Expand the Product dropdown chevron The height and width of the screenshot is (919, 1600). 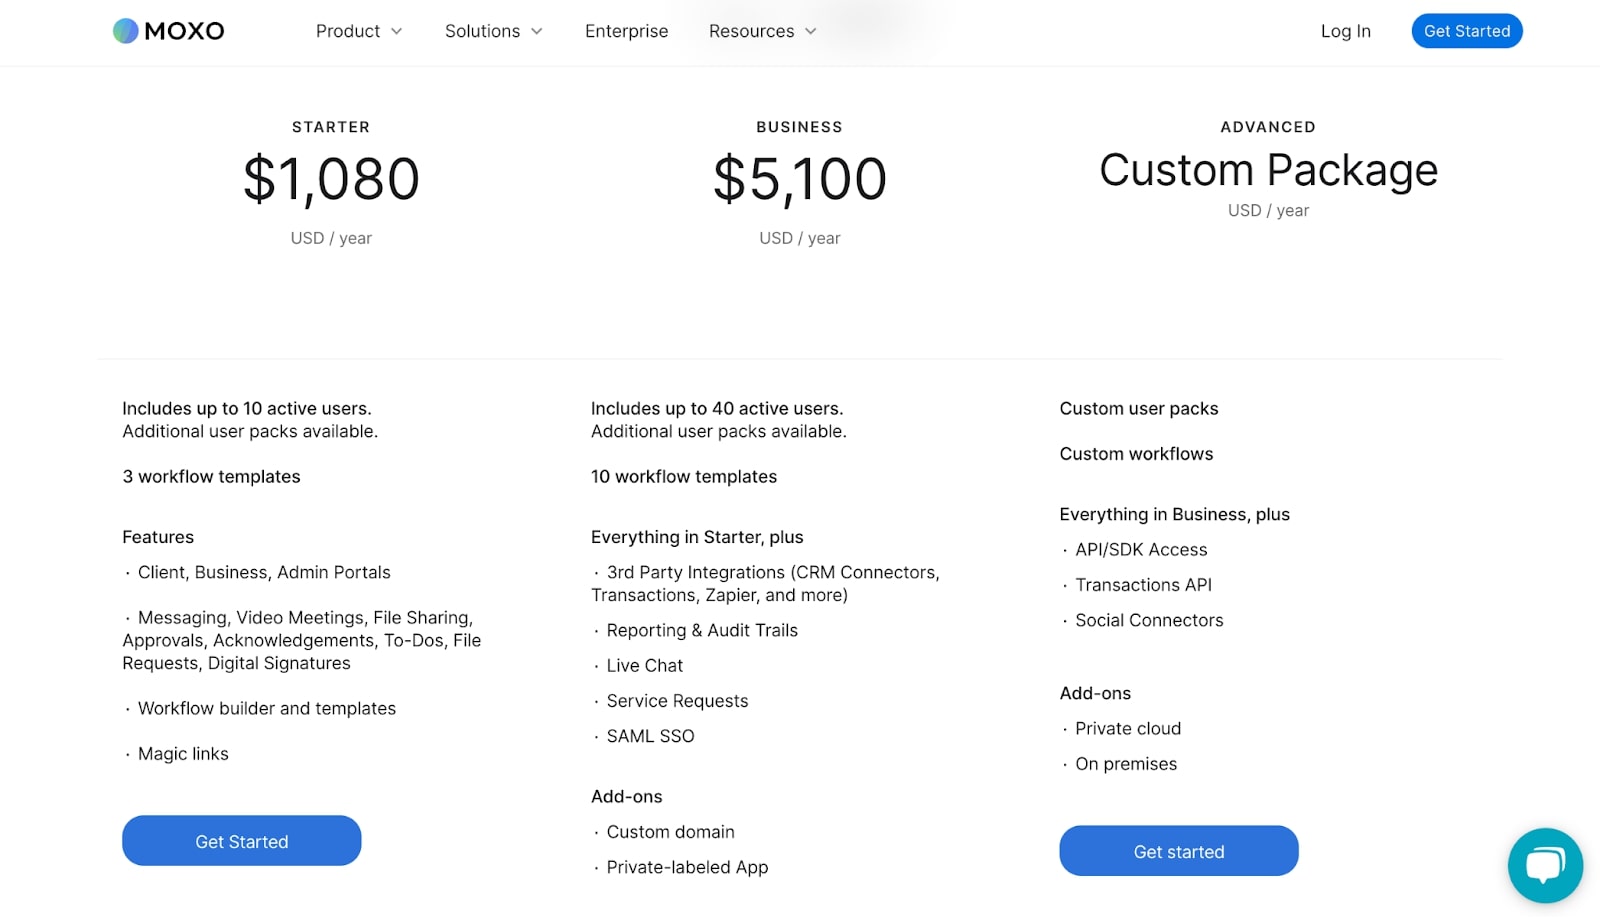point(397,31)
